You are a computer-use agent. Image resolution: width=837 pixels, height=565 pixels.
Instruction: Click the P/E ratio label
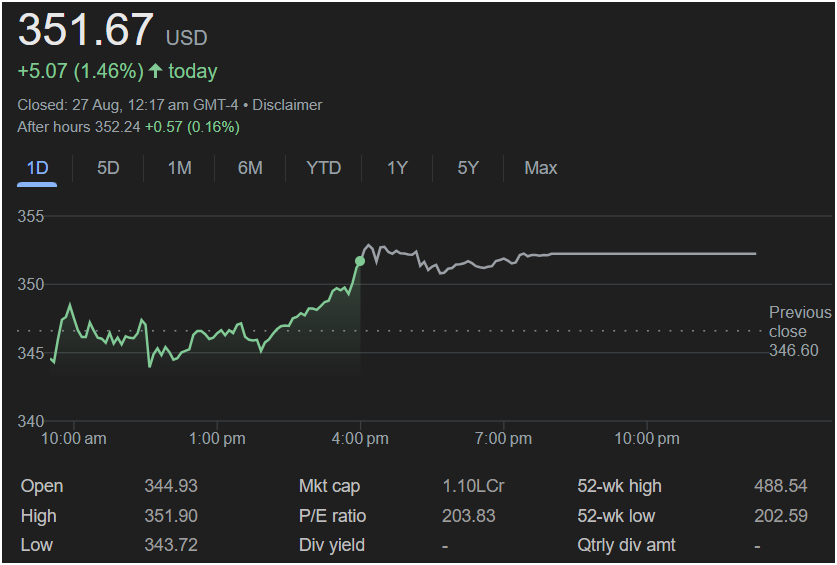pyautogui.click(x=332, y=516)
